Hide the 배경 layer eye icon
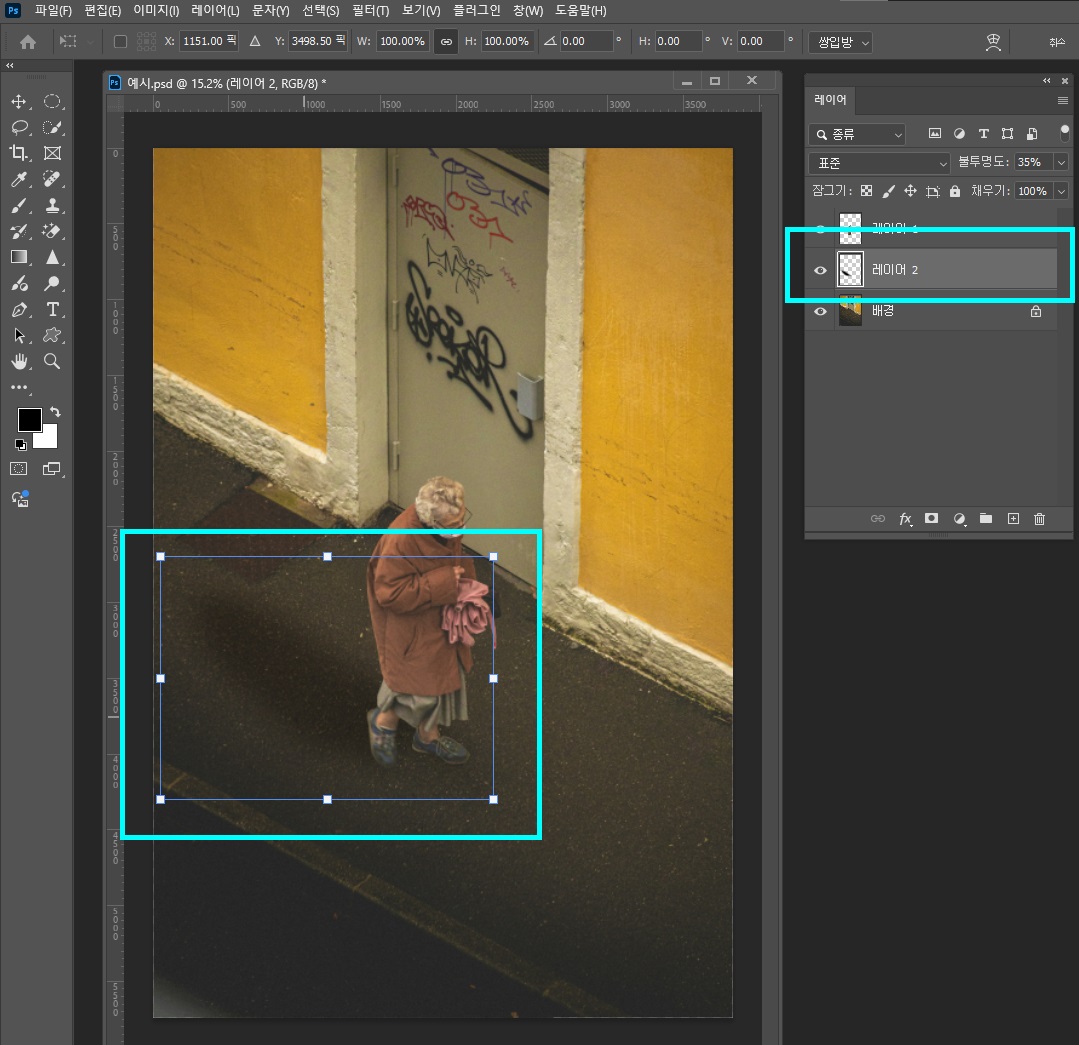 point(820,312)
